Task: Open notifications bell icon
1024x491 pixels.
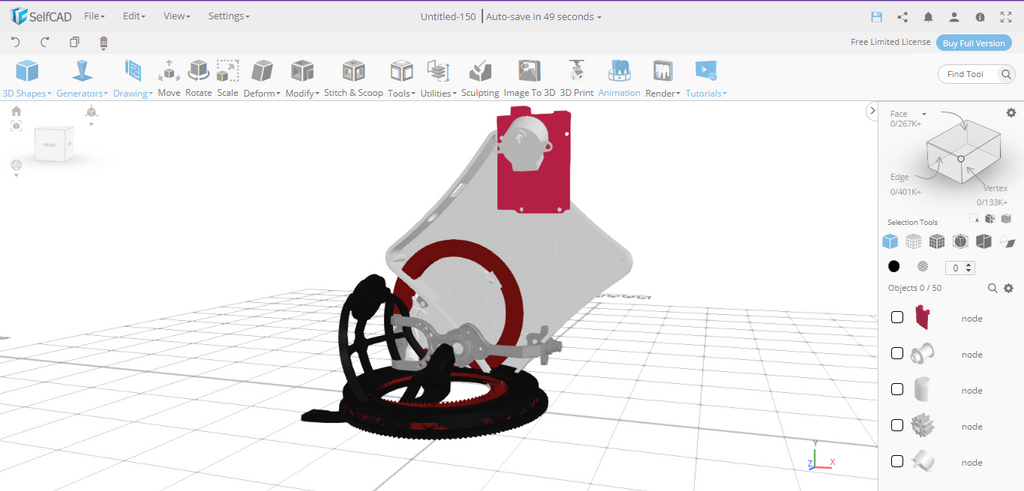Action: coord(928,17)
